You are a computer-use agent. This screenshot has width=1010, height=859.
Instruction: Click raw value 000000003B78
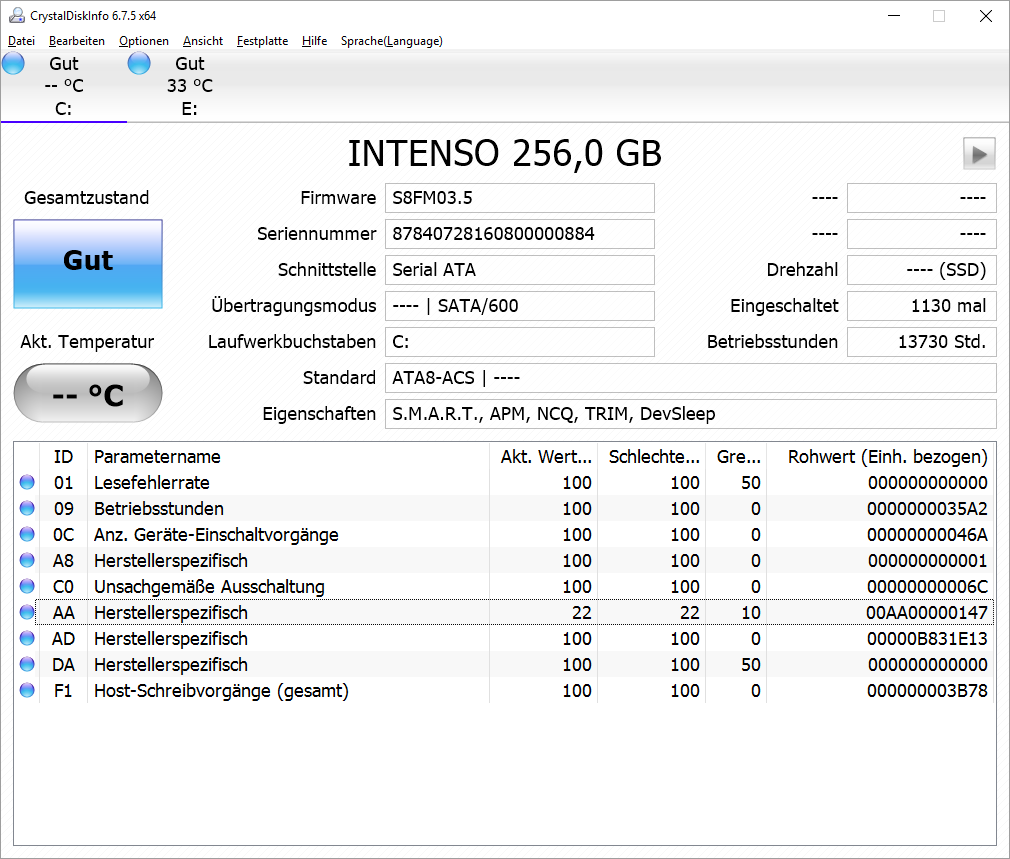pyautogui.click(x=927, y=691)
